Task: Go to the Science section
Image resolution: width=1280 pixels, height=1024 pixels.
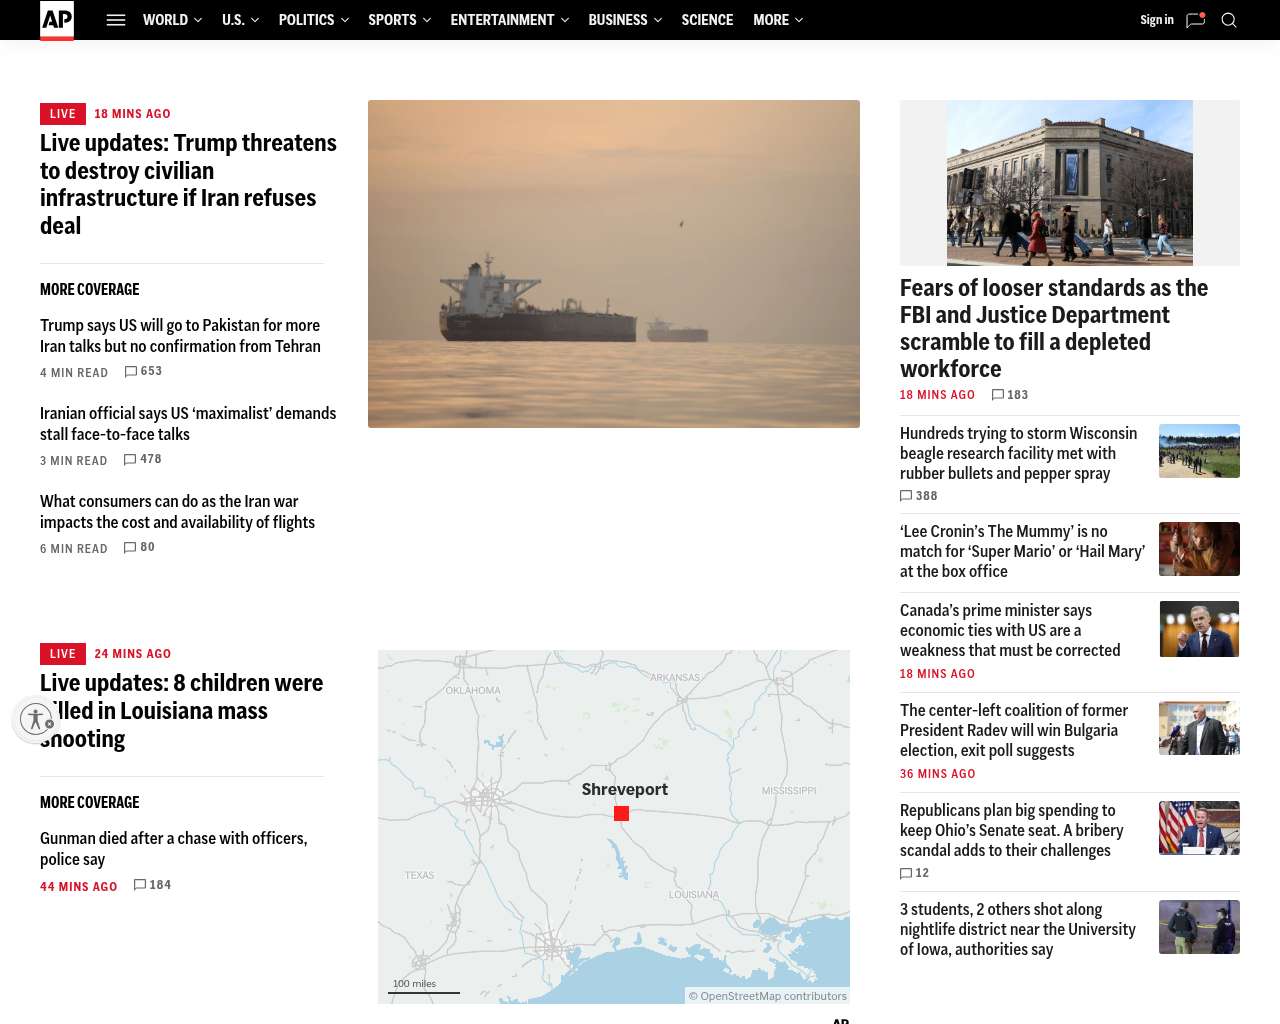Action: point(707,20)
